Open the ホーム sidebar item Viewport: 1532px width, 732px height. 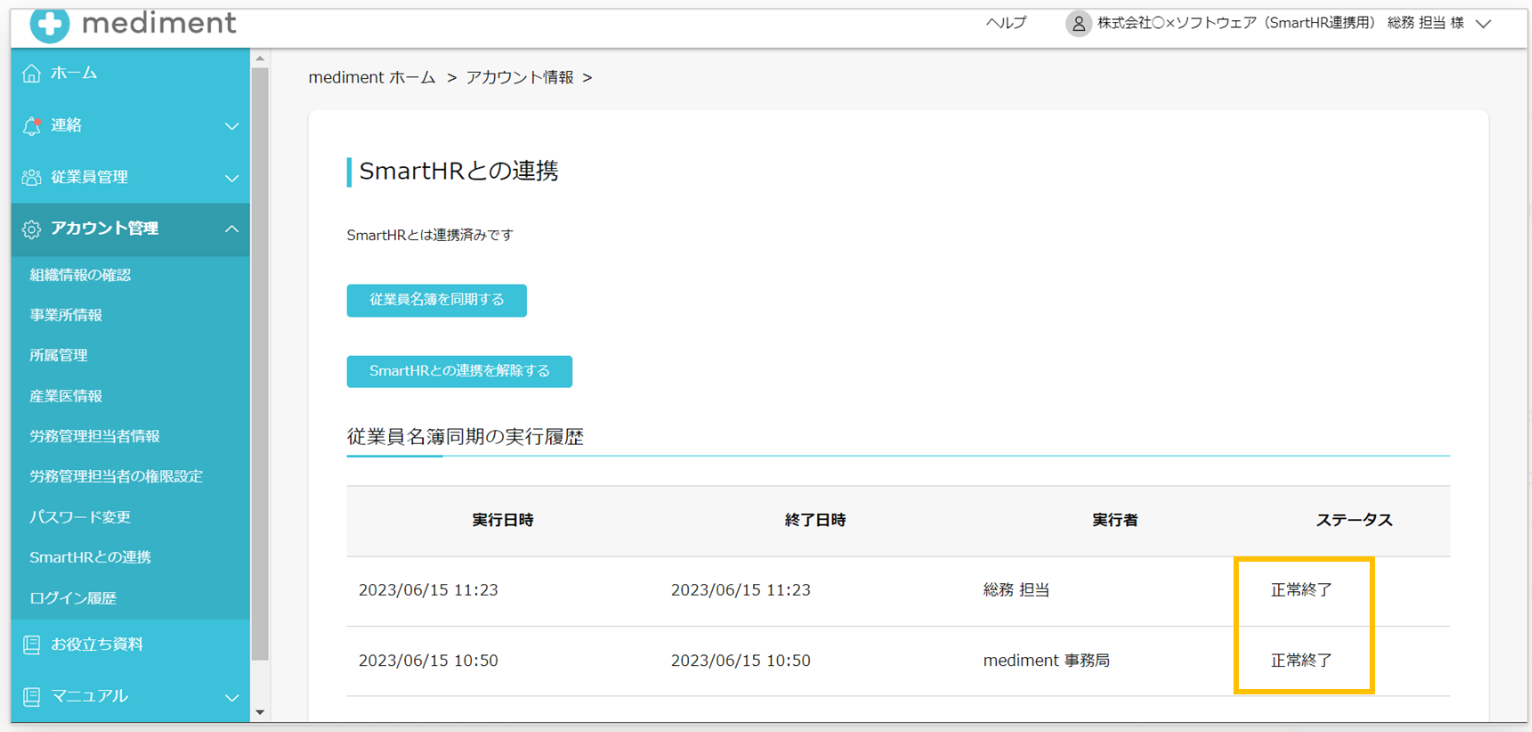[130, 73]
